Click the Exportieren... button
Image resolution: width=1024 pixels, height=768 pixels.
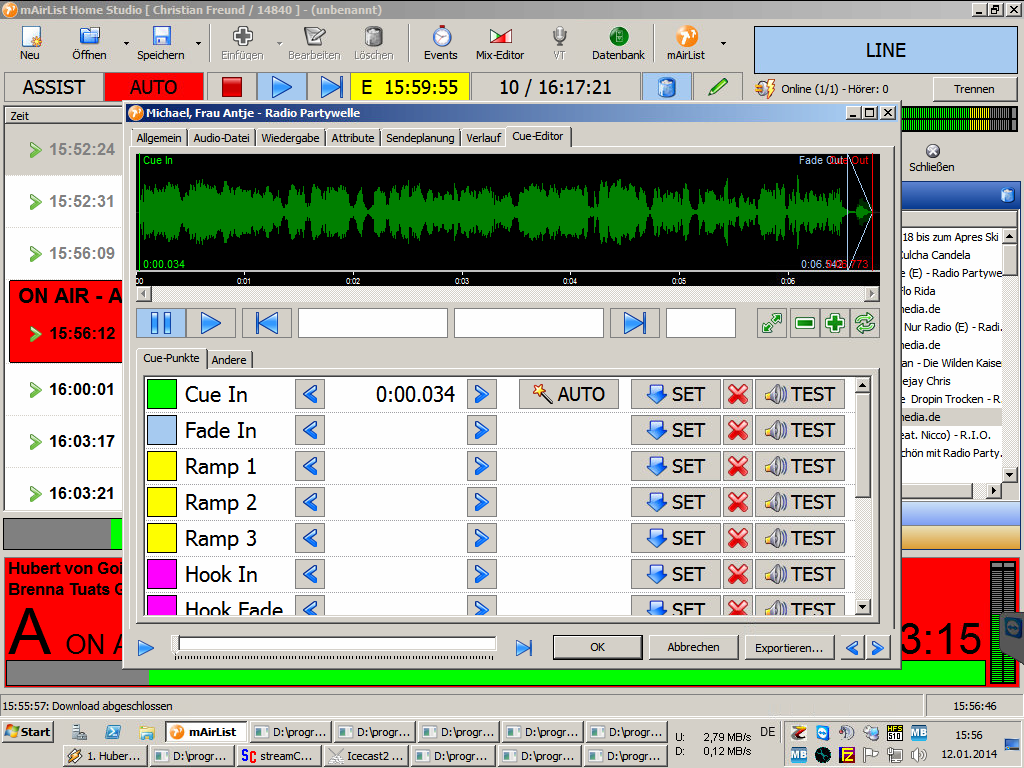pos(789,647)
